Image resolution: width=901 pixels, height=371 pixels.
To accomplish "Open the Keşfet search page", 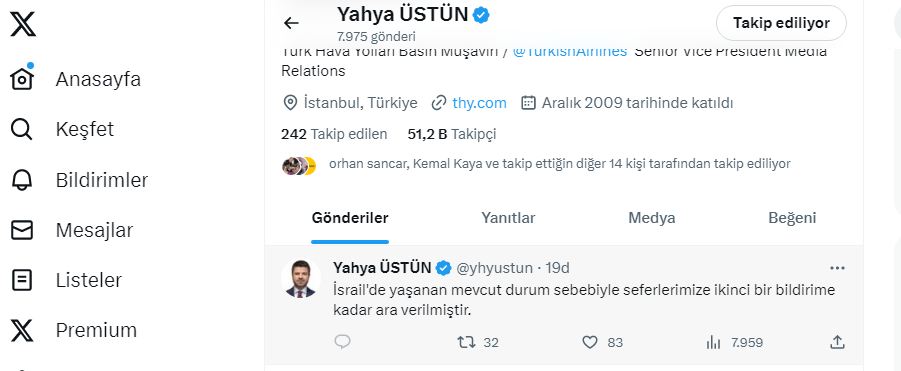I will [x=62, y=129].
